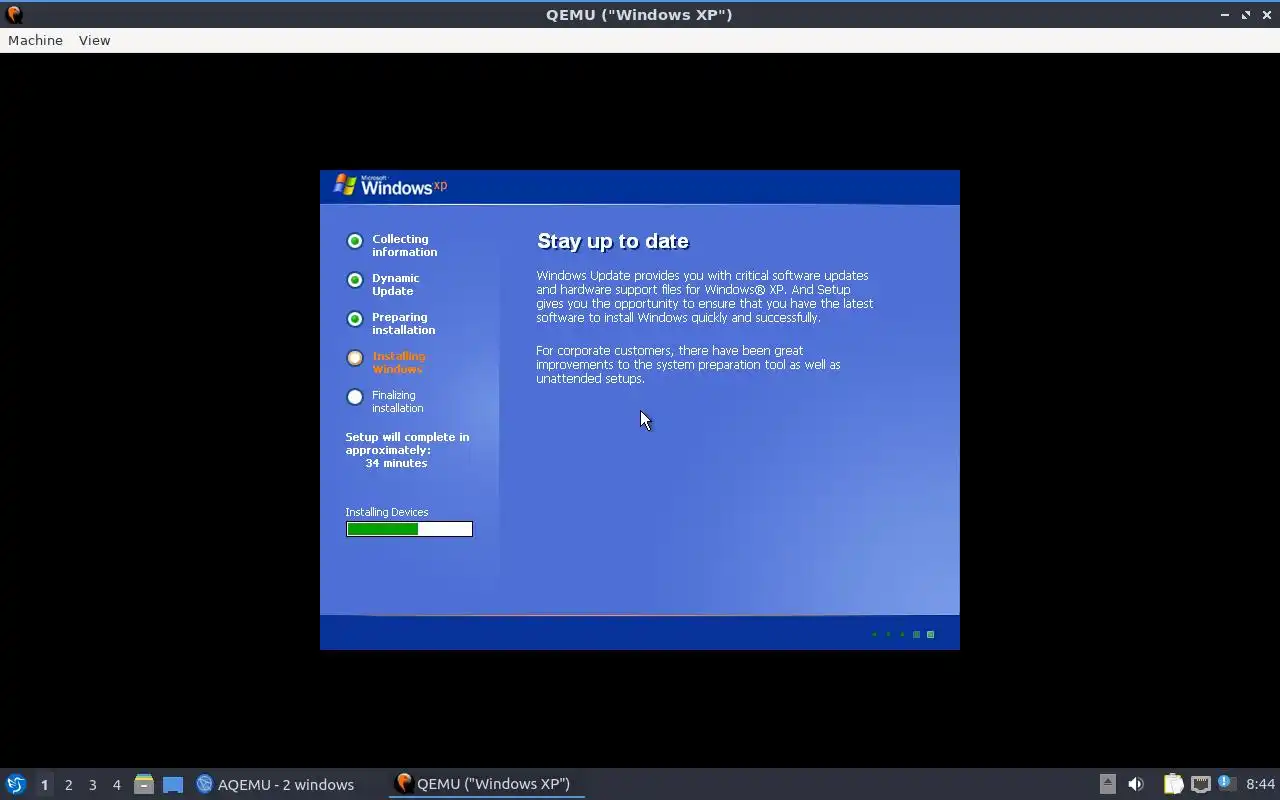Screen dimensions: 1280x800
Task: Select the QEMU Windows XP taskbar entry
Action: point(486,784)
